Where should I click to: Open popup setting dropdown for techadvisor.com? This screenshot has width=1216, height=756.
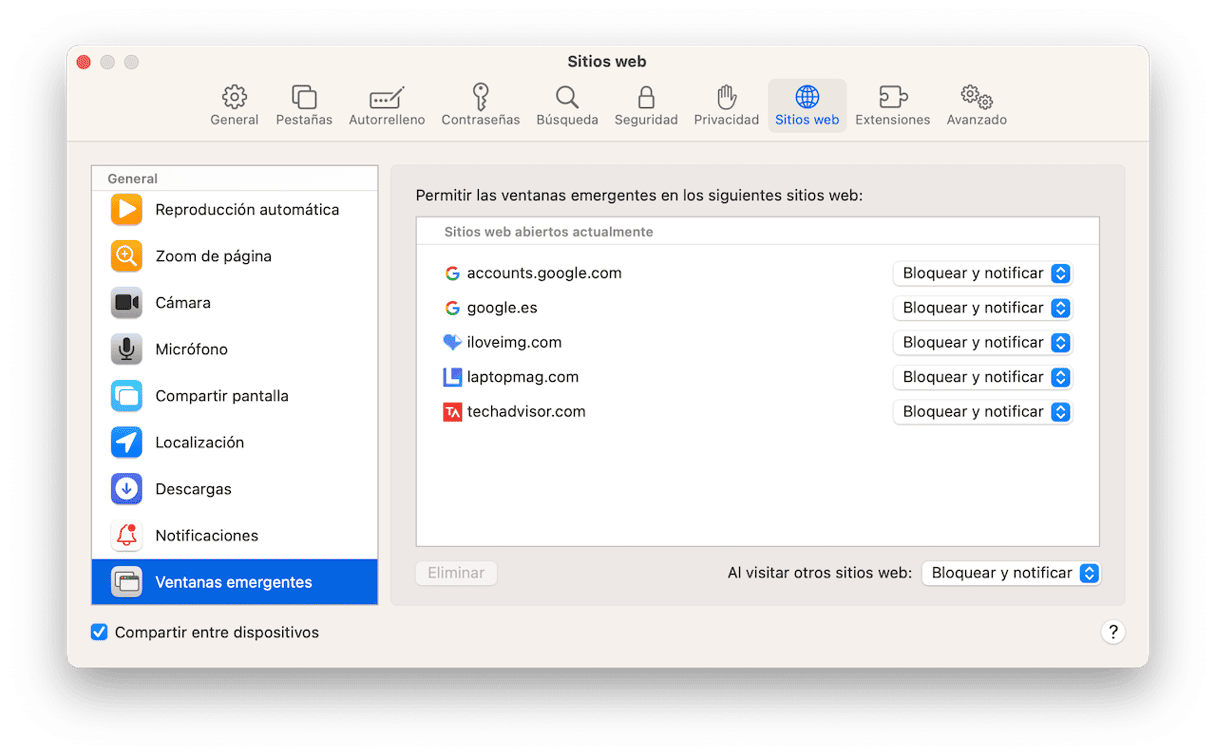982,412
